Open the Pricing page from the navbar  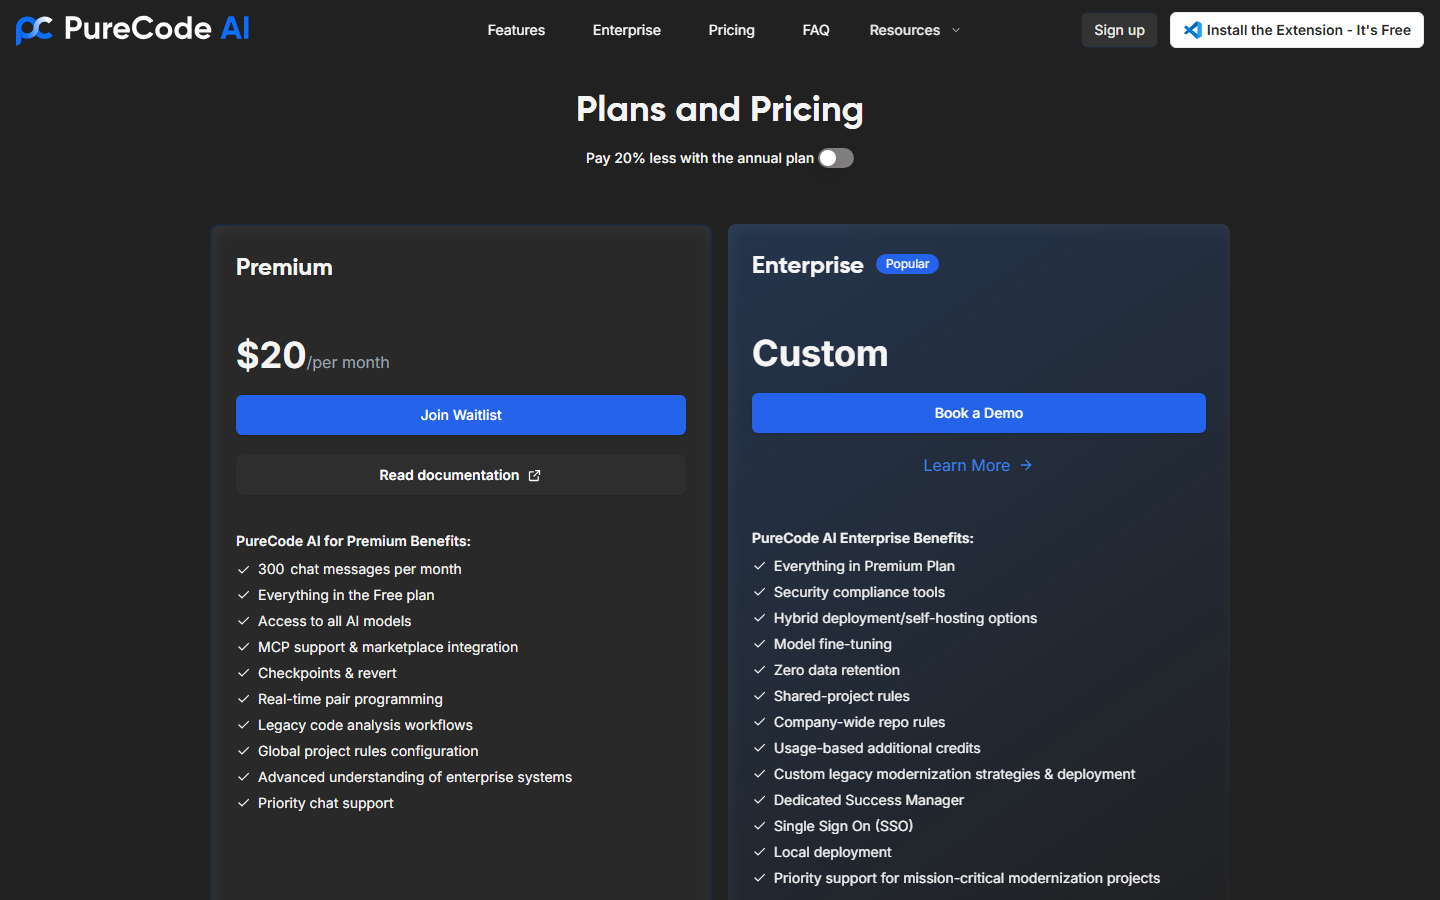coord(731,30)
